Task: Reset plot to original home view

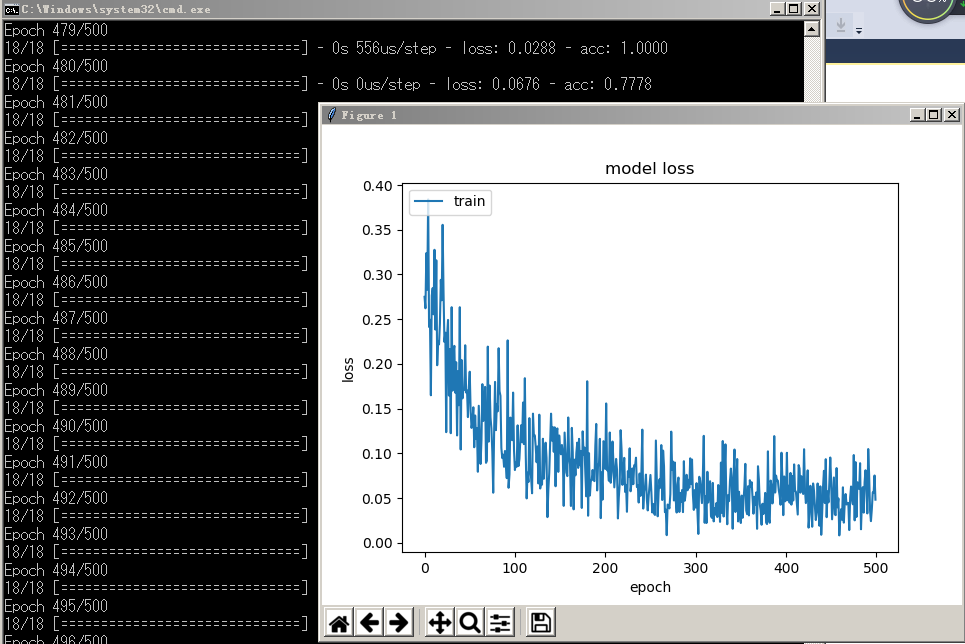Action: pyautogui.click(x=339, y=623)
